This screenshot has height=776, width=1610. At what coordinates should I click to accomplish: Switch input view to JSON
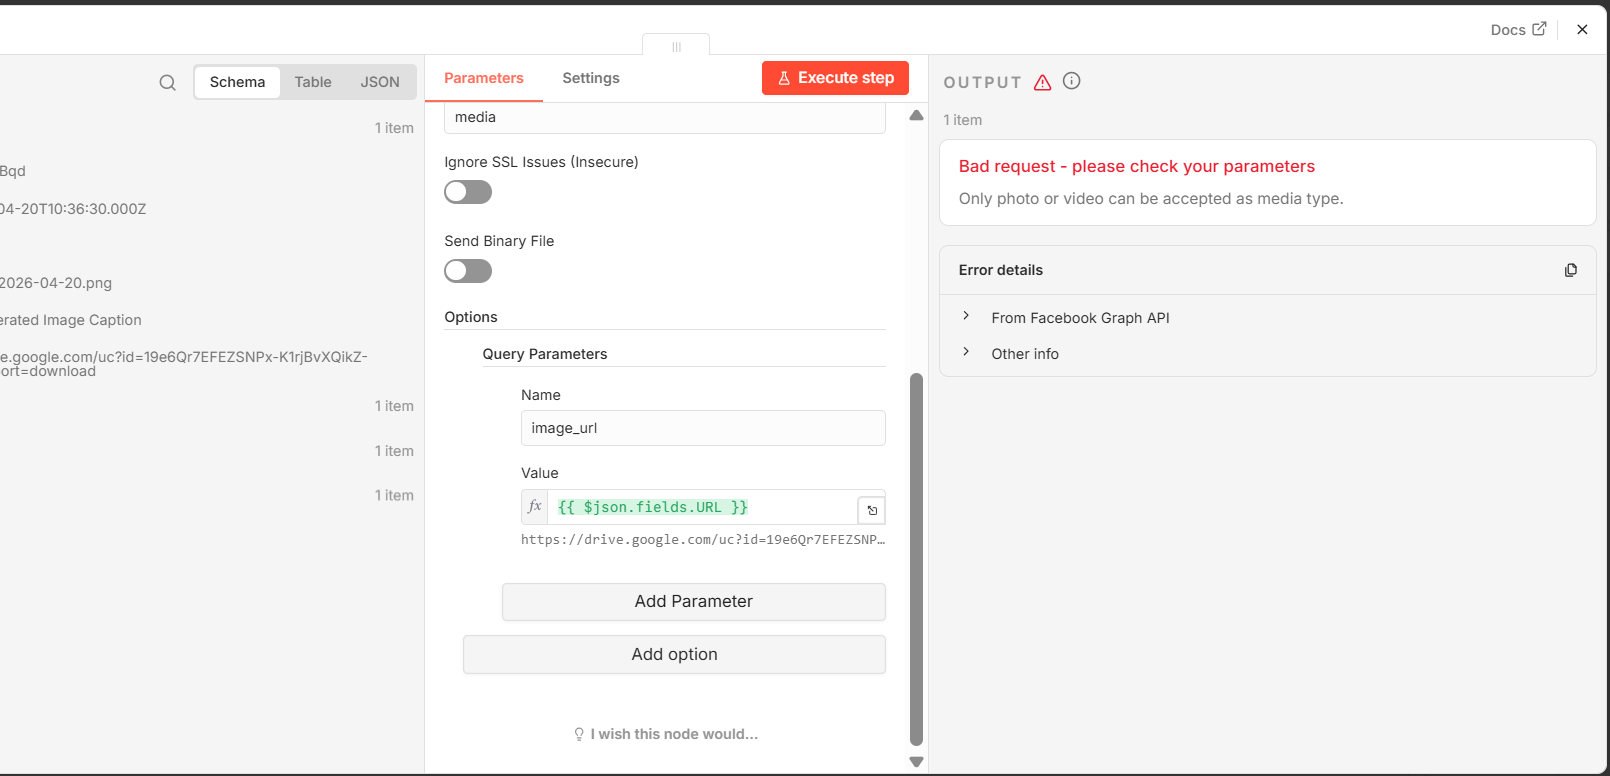click(x=380, y=82)
